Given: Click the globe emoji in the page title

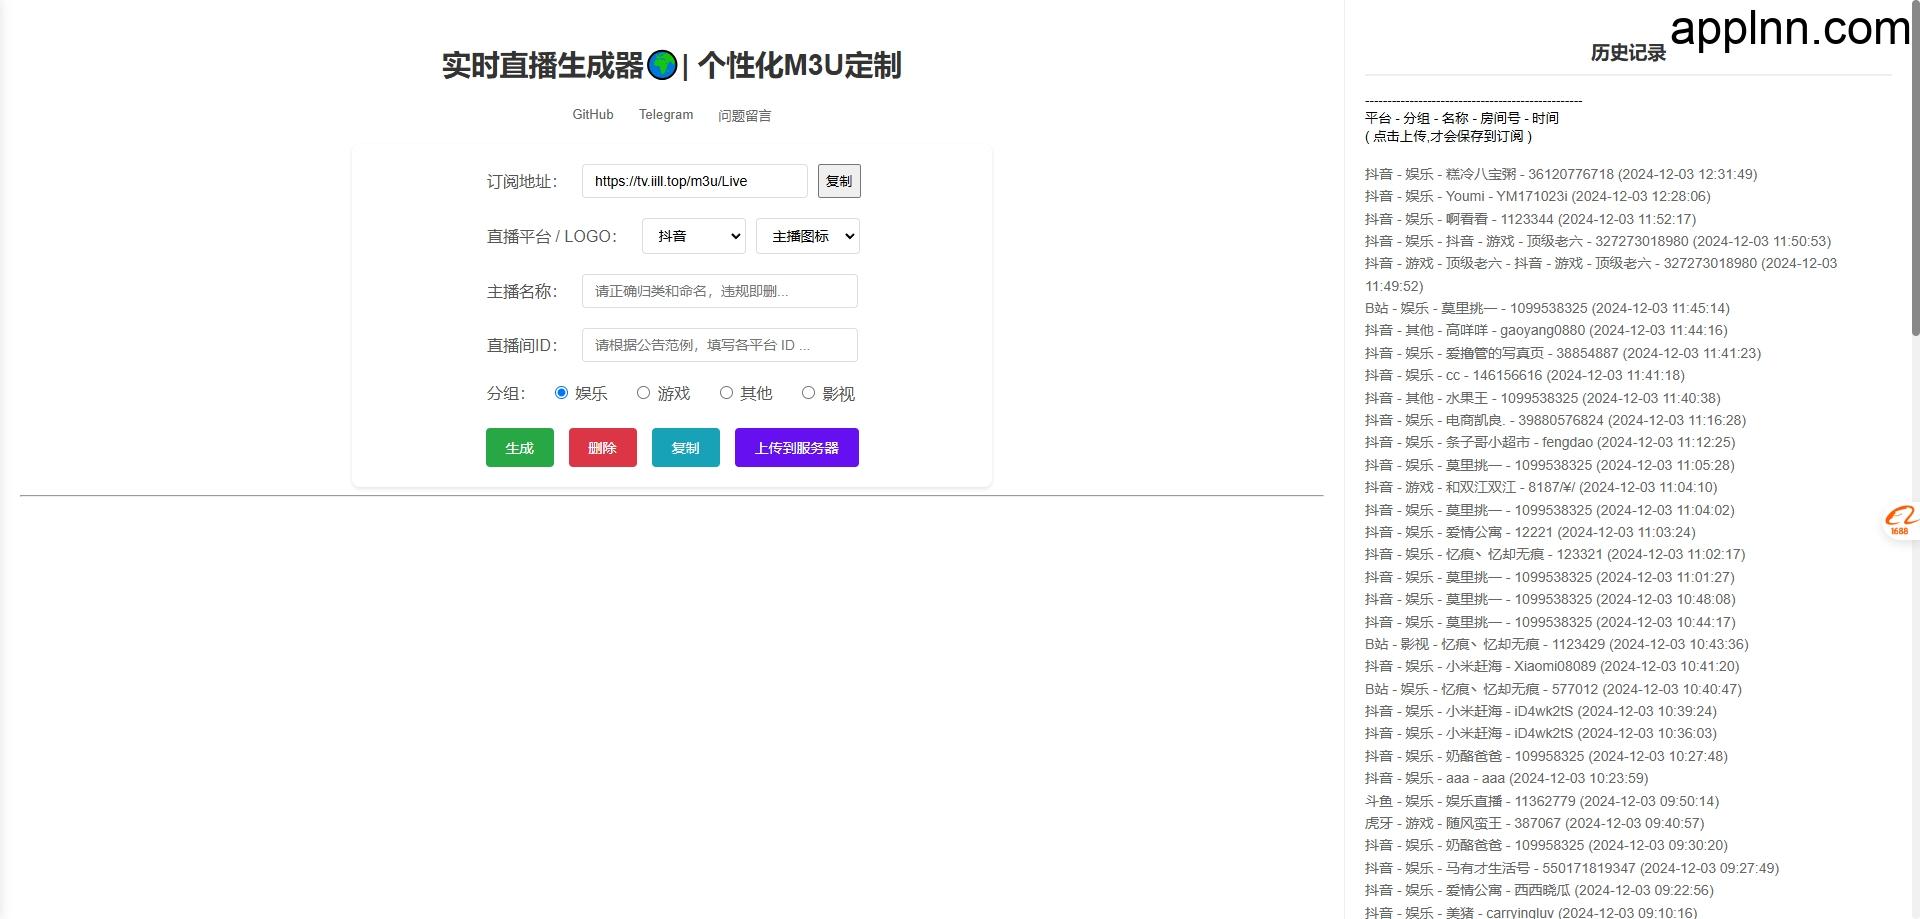Looking at the screenshot, I should [x=662, y=65].
